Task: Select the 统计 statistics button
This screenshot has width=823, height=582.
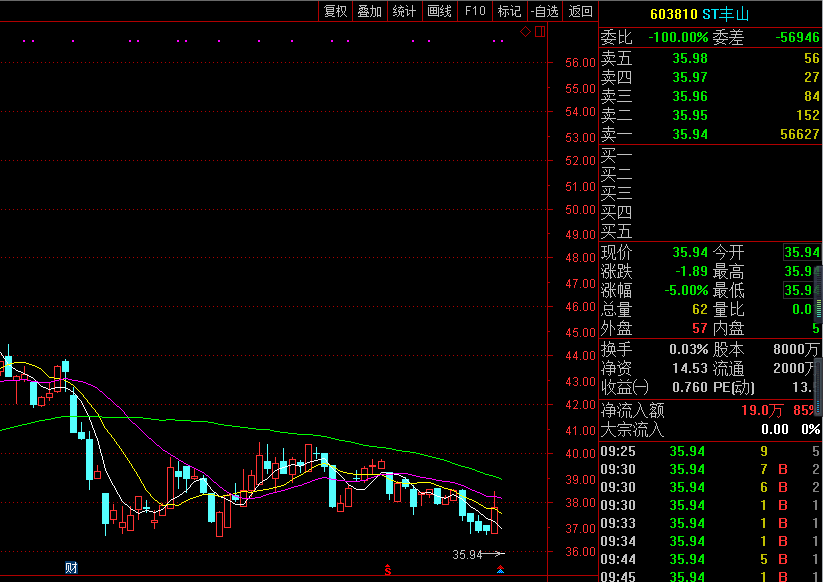Action: point(405,11)
